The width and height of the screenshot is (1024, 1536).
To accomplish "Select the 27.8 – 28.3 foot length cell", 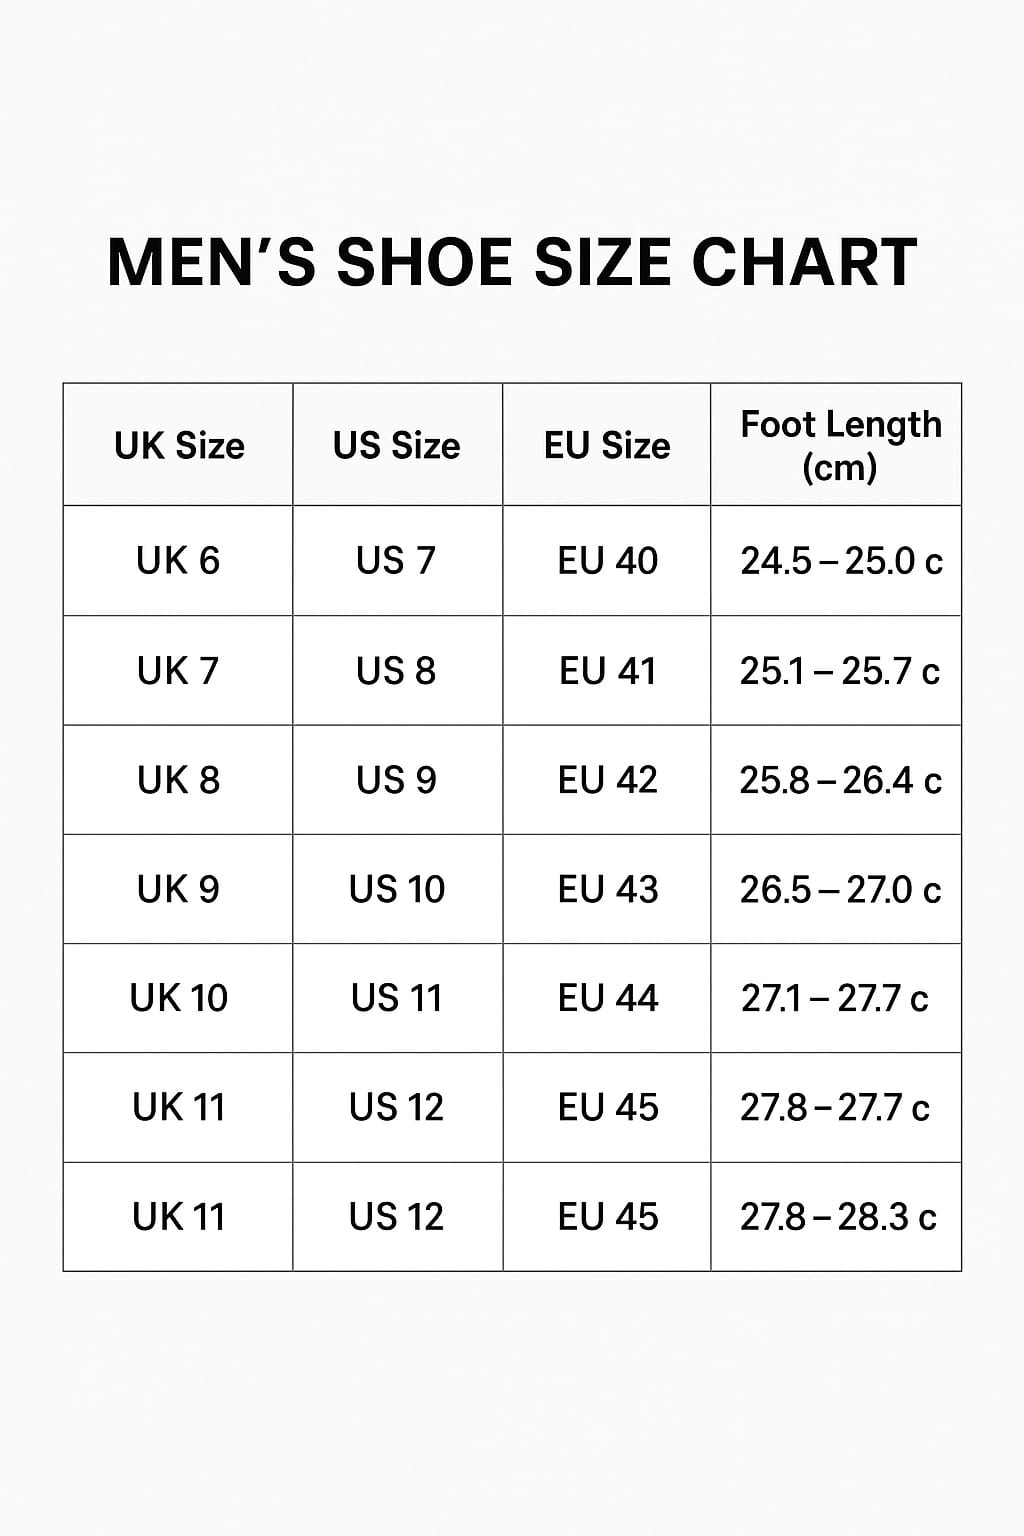I will click(x=838, y=1217).
